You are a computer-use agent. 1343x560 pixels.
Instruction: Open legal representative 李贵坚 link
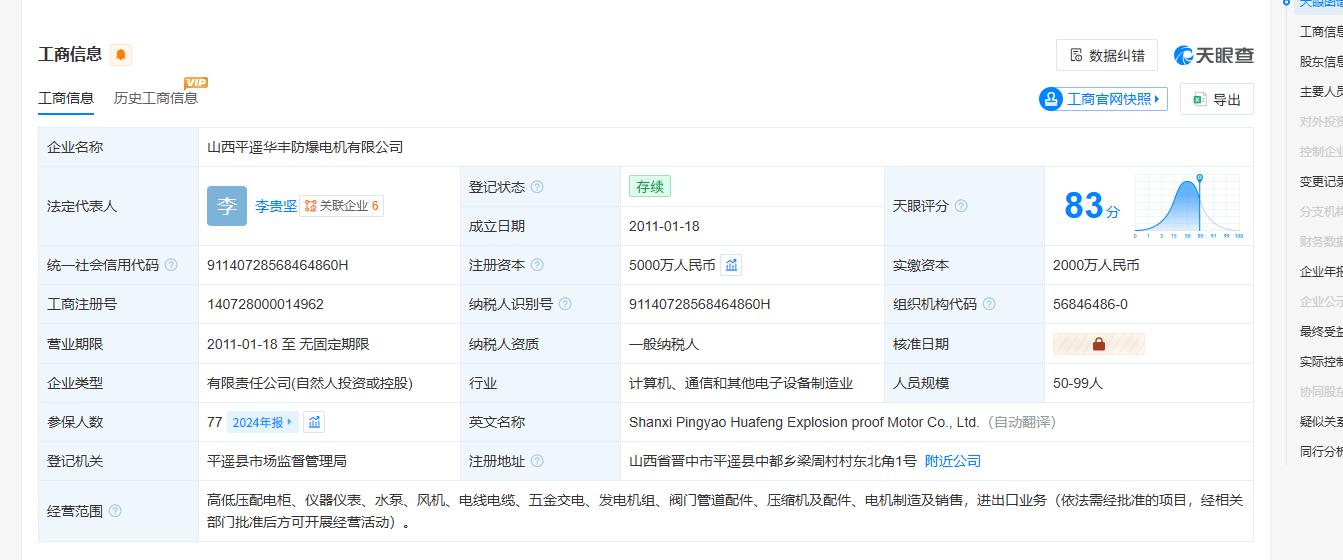(276, 206)
